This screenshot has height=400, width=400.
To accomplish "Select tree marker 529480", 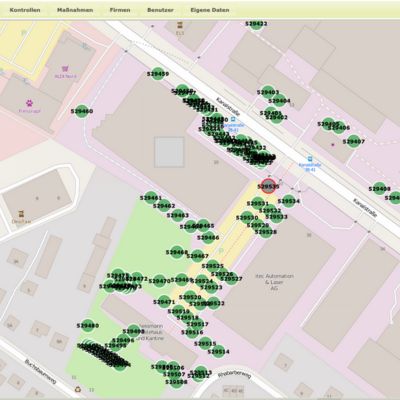I will pos(88,326).
